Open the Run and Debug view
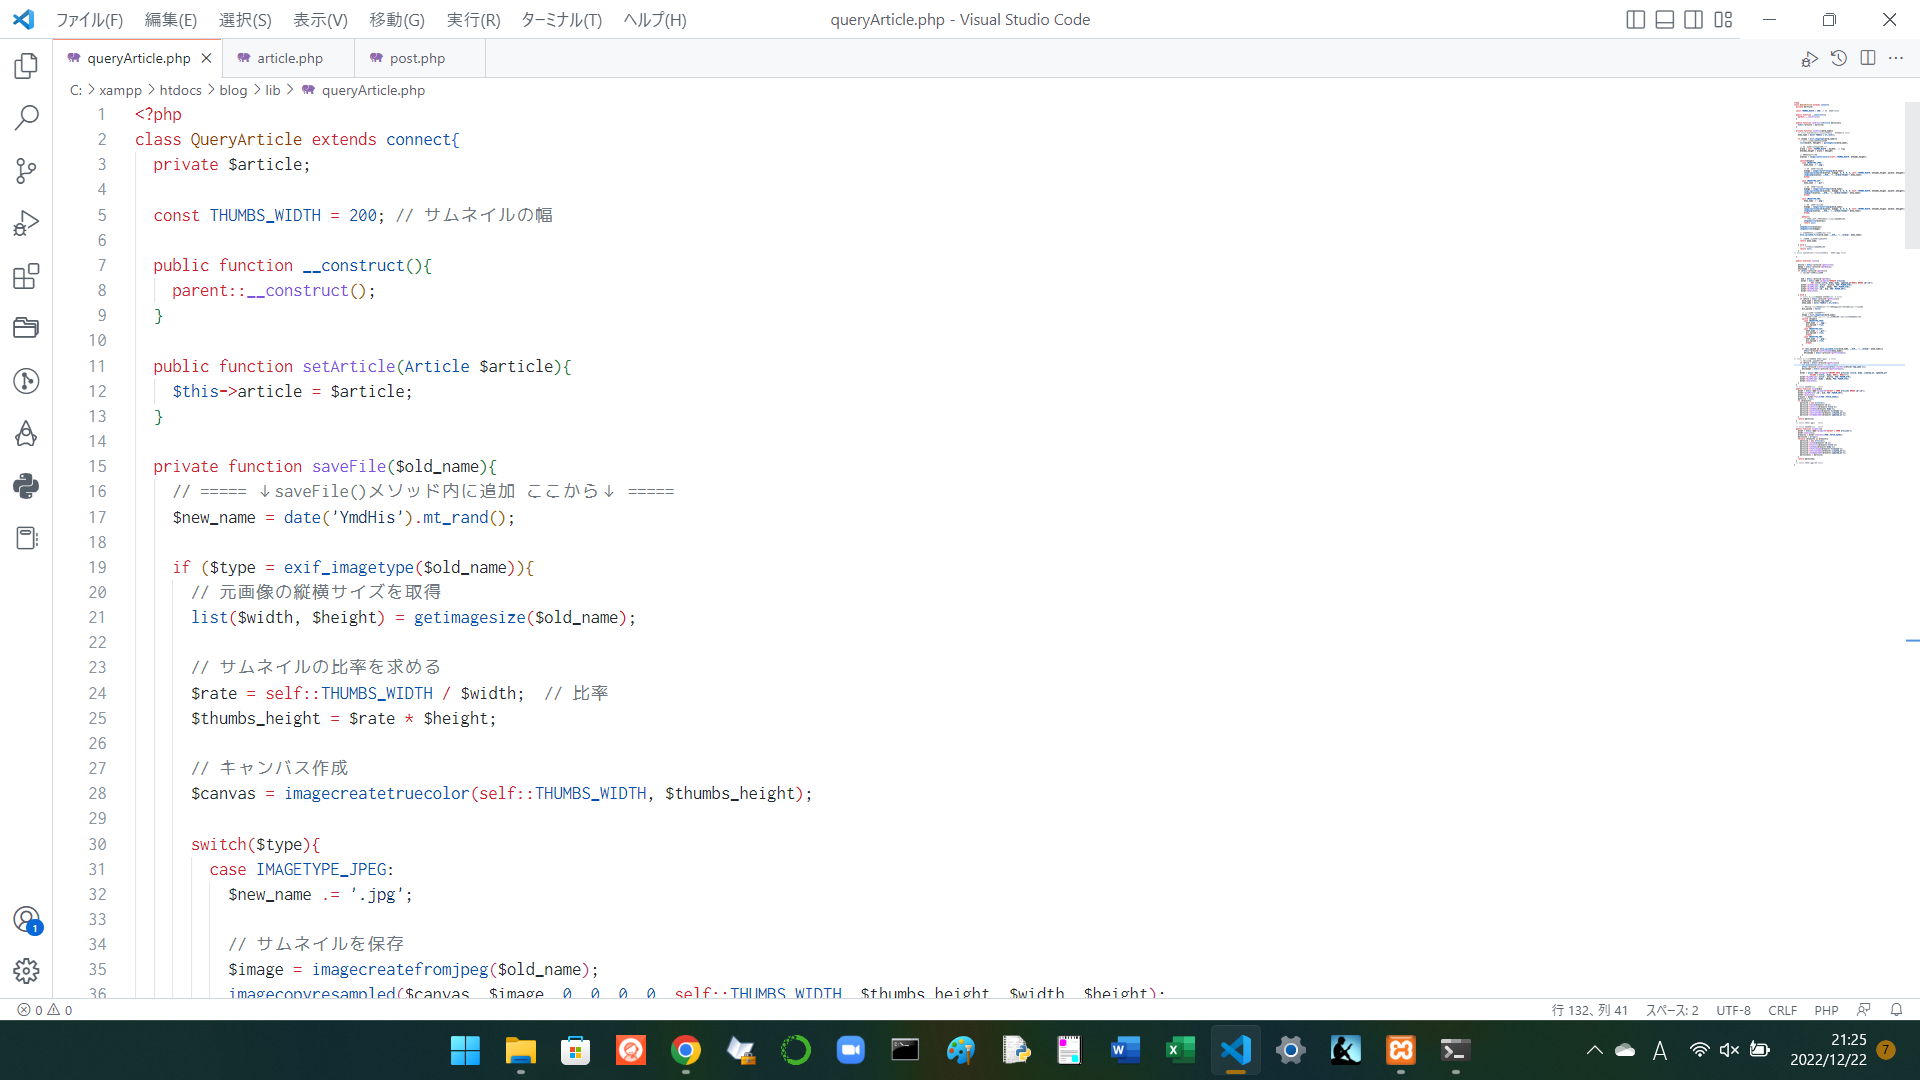1920x1080 pixels. [26, 222]
